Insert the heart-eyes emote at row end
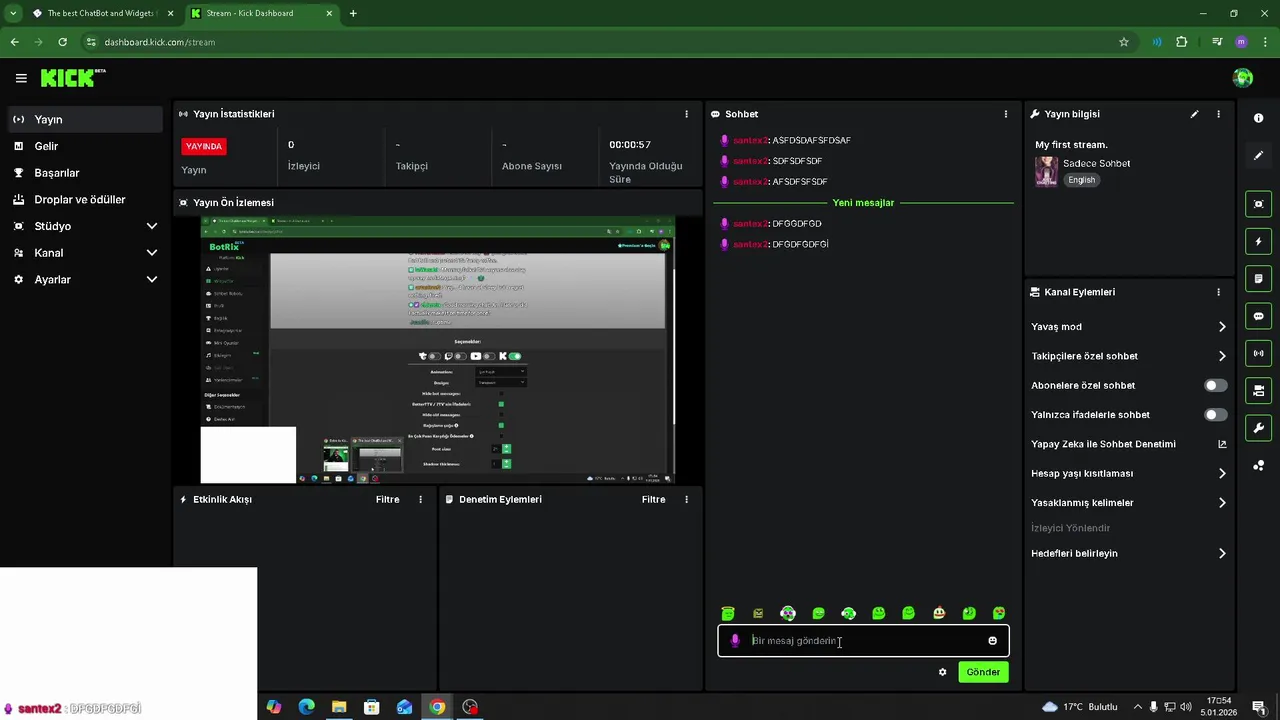Screen dimensions: 1280x720 point(998,613)
